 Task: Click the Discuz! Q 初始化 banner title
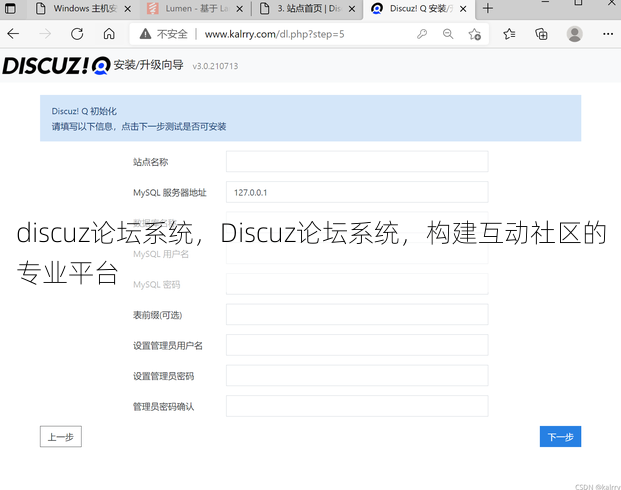click(84, 111)
